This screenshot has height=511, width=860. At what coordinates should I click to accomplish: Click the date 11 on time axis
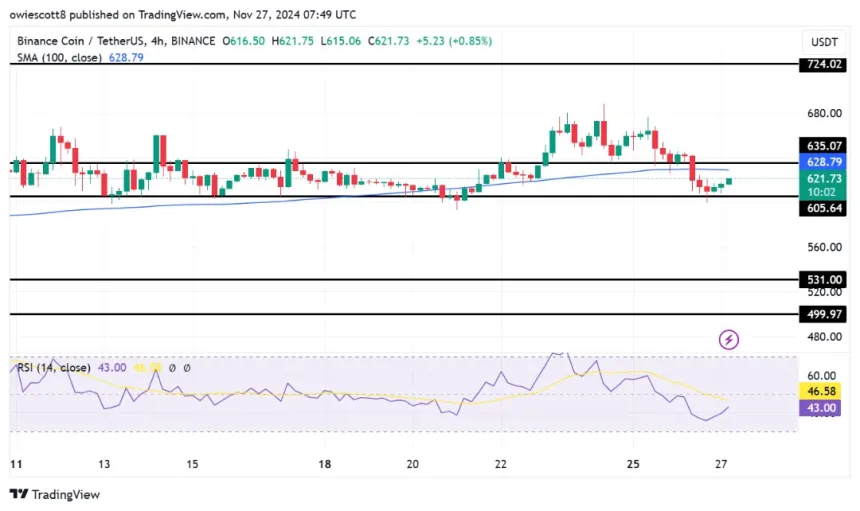[x=15, y=465]
